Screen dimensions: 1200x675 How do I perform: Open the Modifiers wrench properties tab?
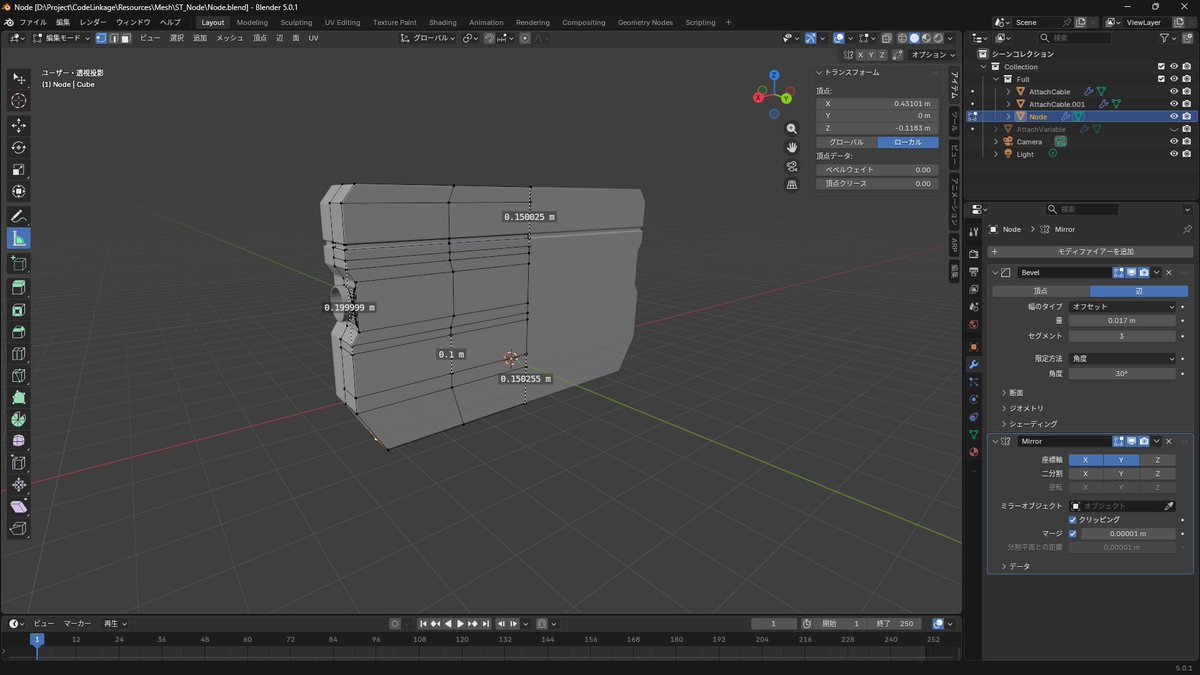[x=973, y=364]
